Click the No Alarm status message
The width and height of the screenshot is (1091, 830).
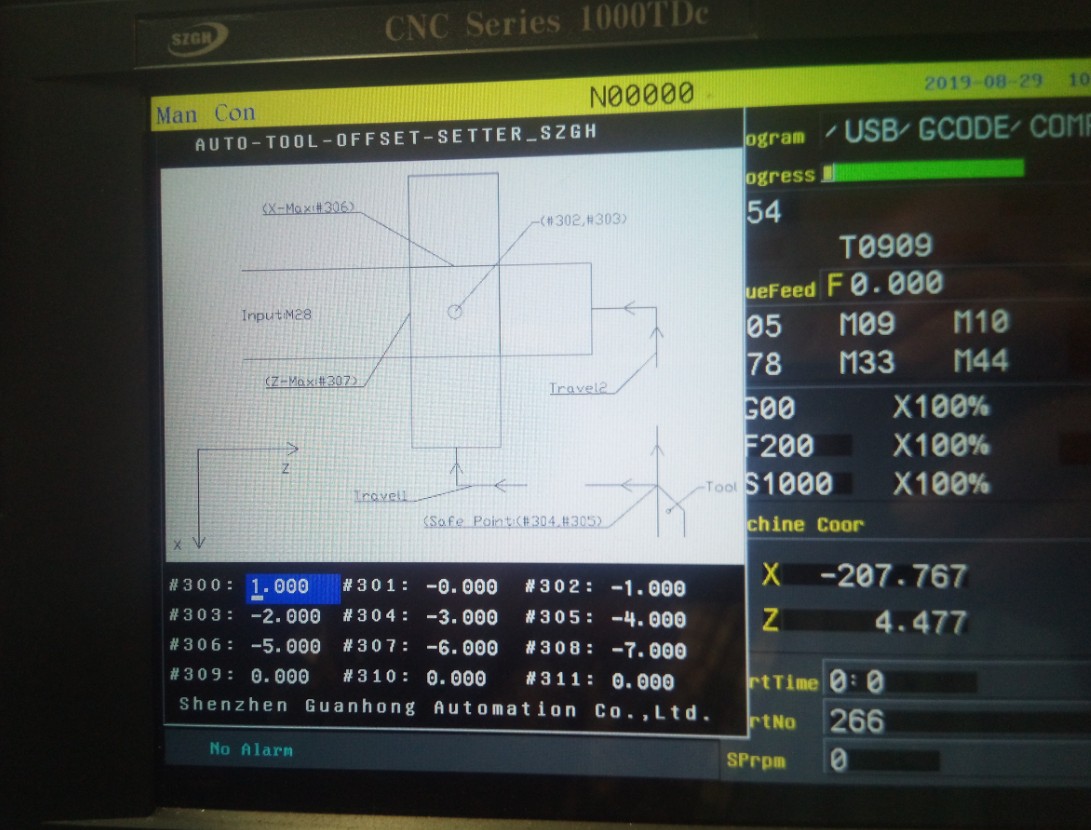(251, 749)
